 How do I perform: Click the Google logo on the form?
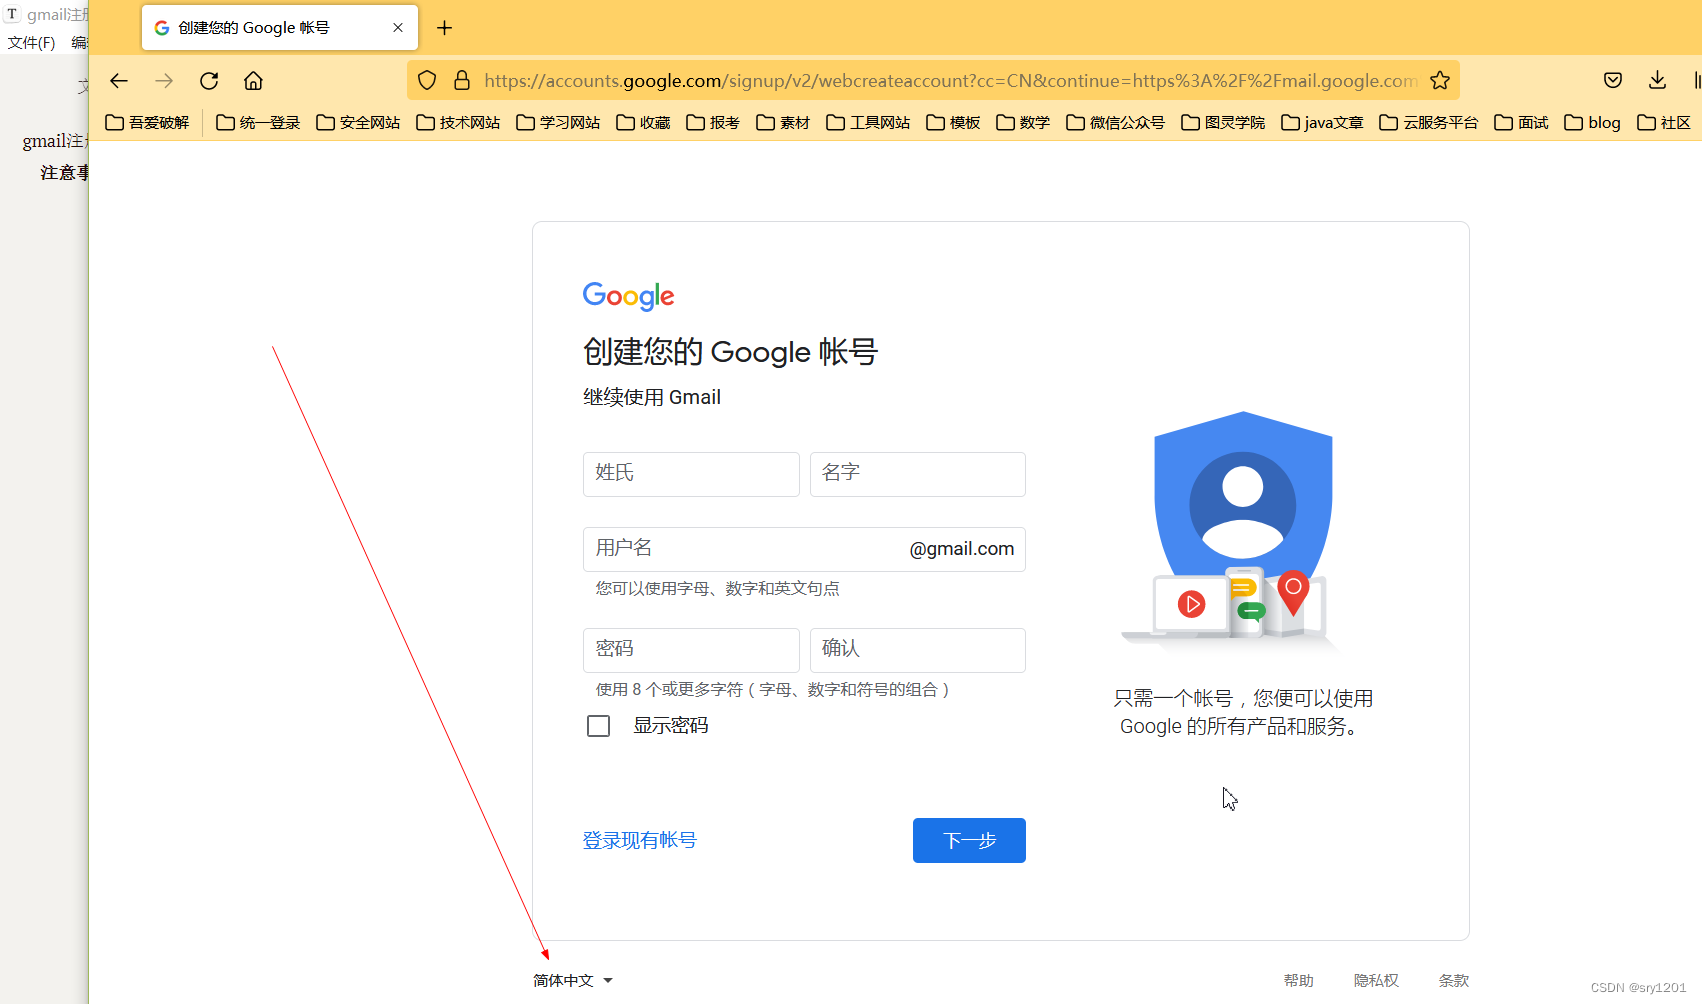coord(628,296)
